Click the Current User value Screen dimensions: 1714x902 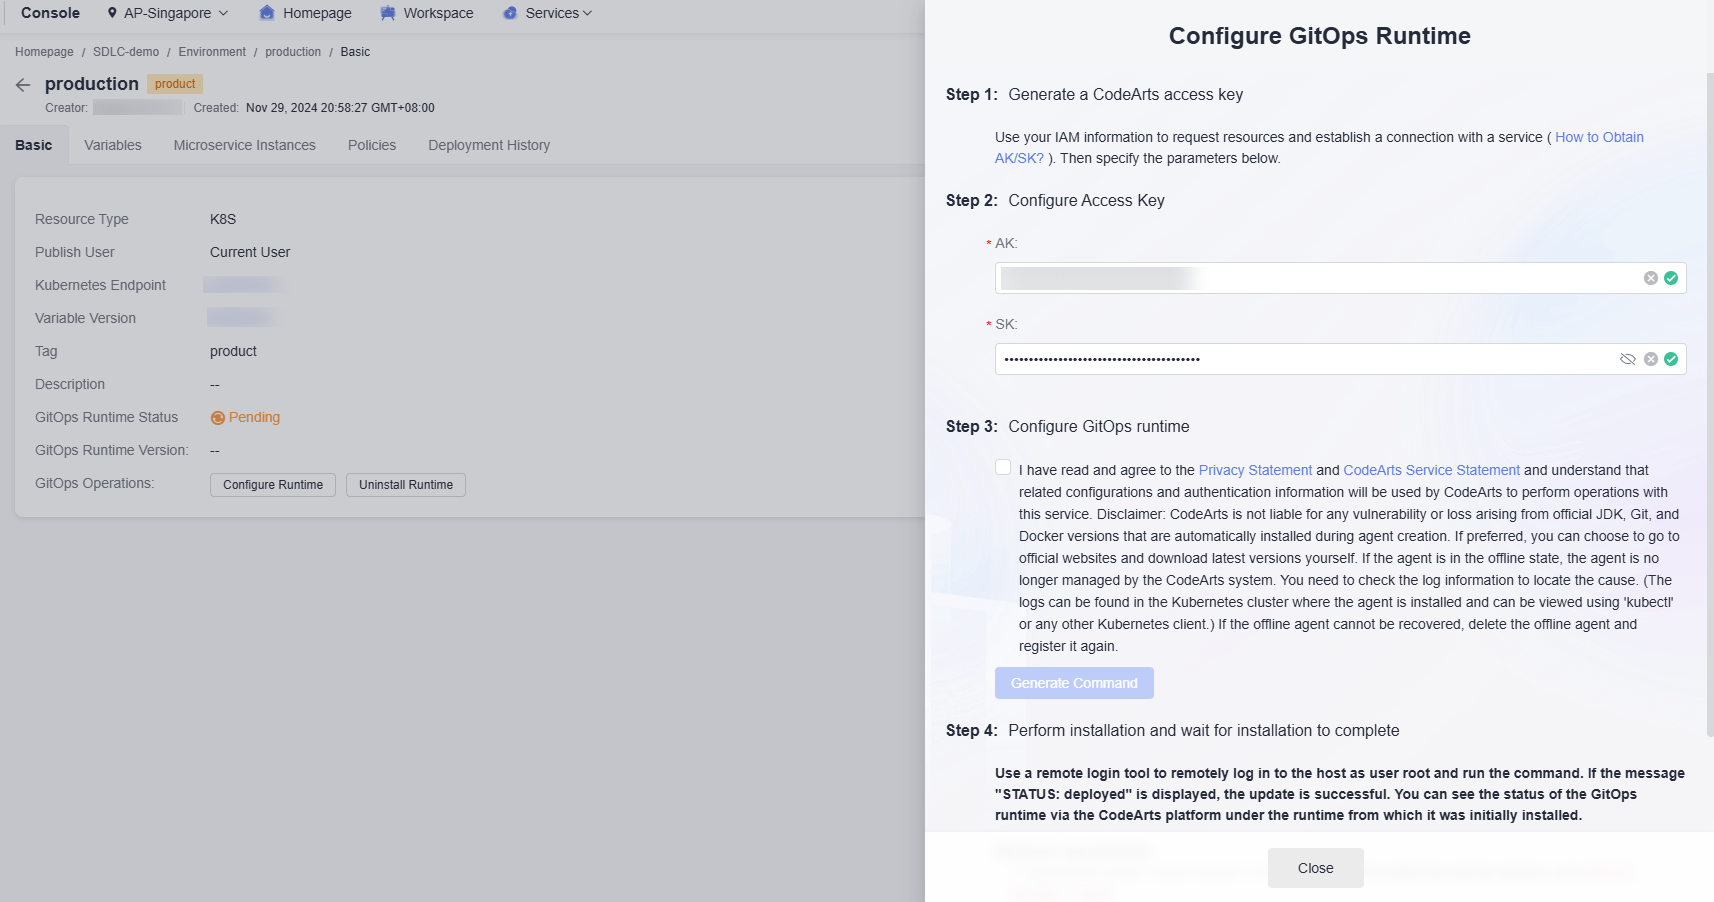pos(250,252)
